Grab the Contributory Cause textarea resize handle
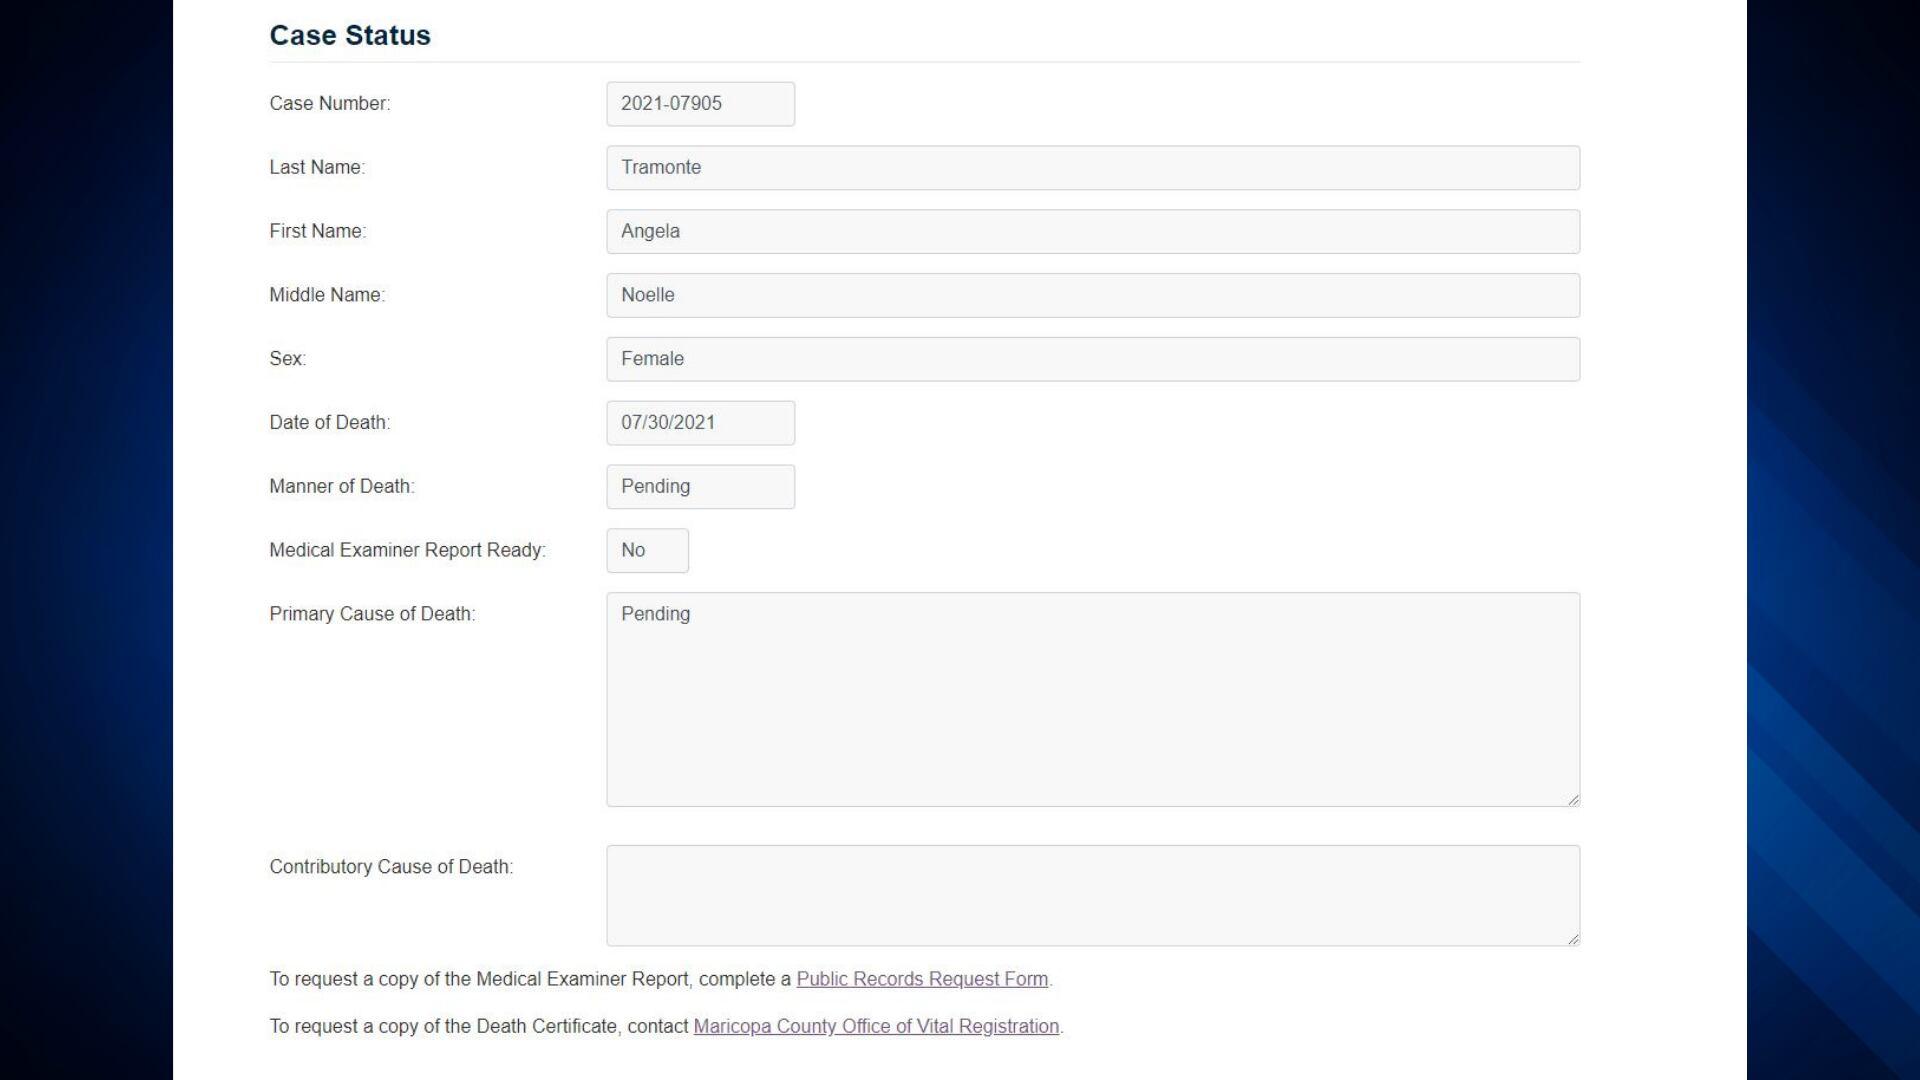Viewport: 1920px width, 1080px height. 1573,938
